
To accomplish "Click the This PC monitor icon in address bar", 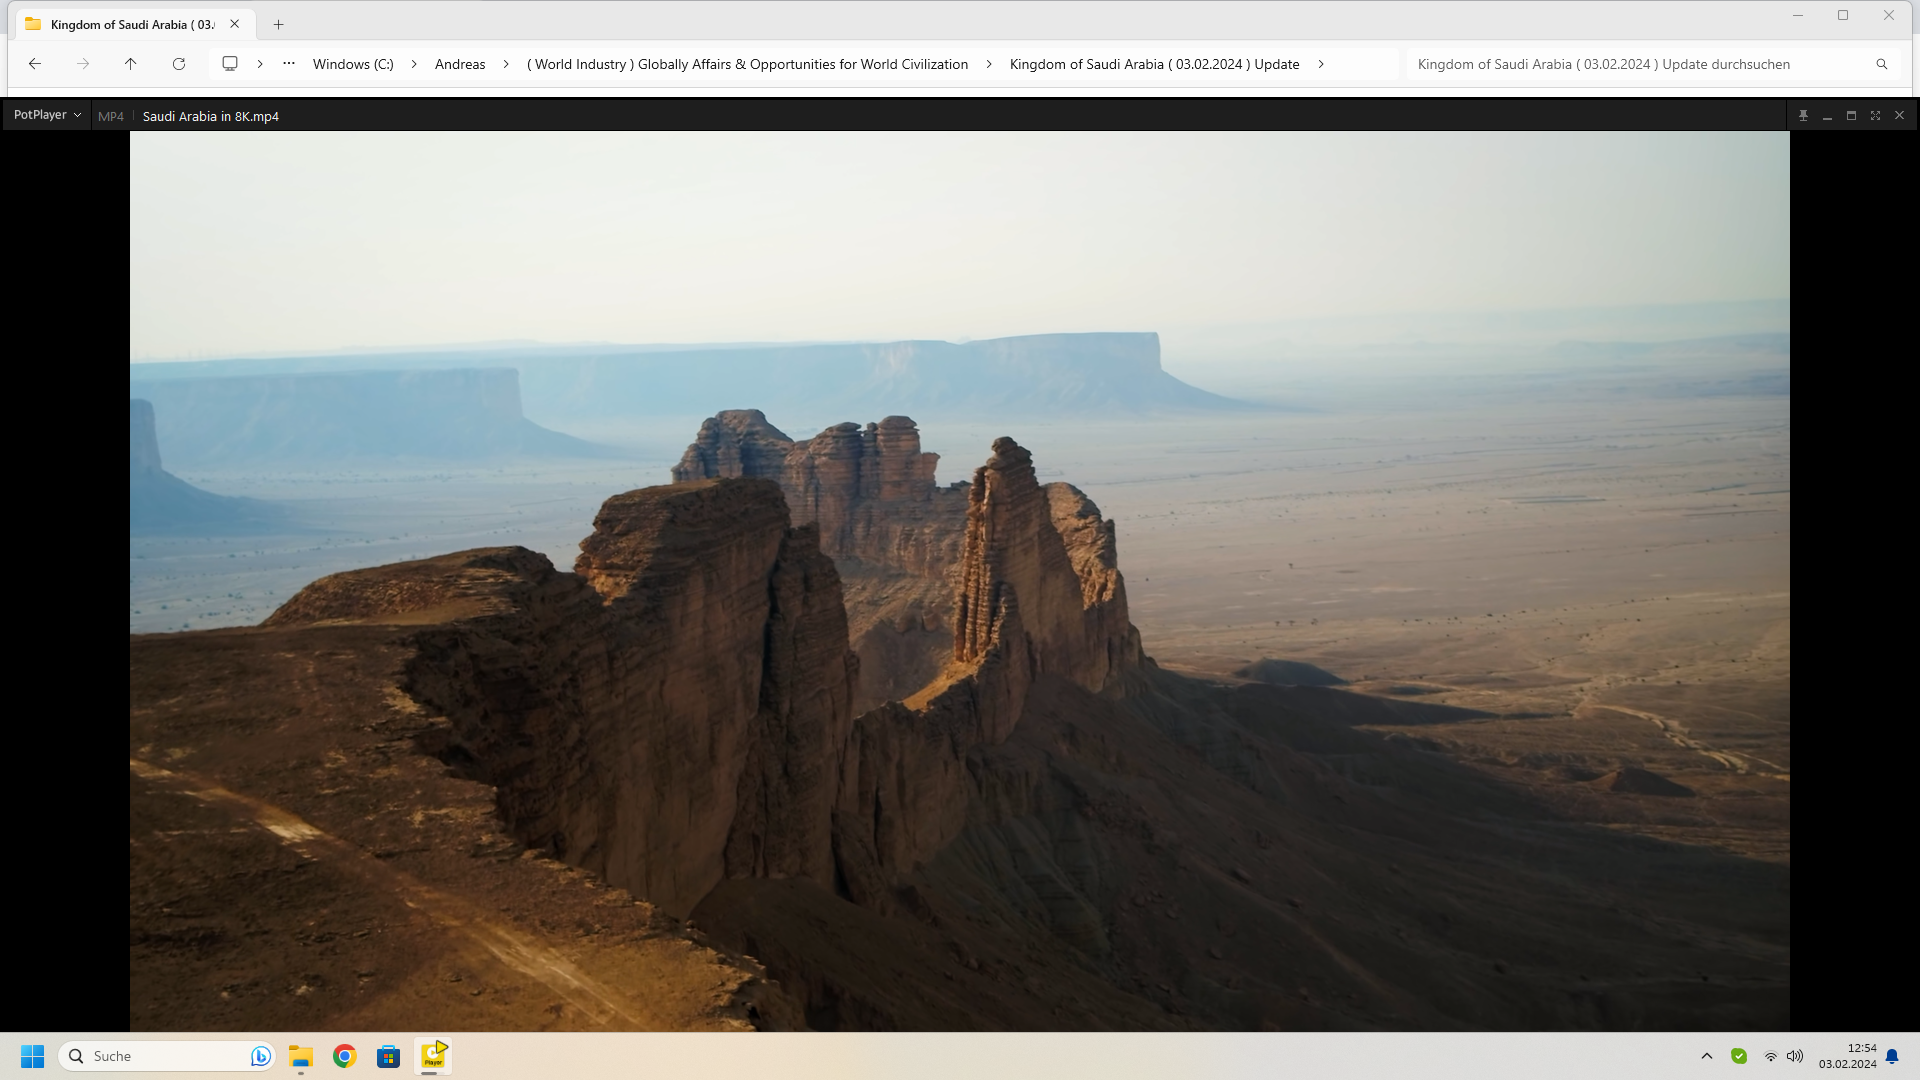I will (230, 64).
